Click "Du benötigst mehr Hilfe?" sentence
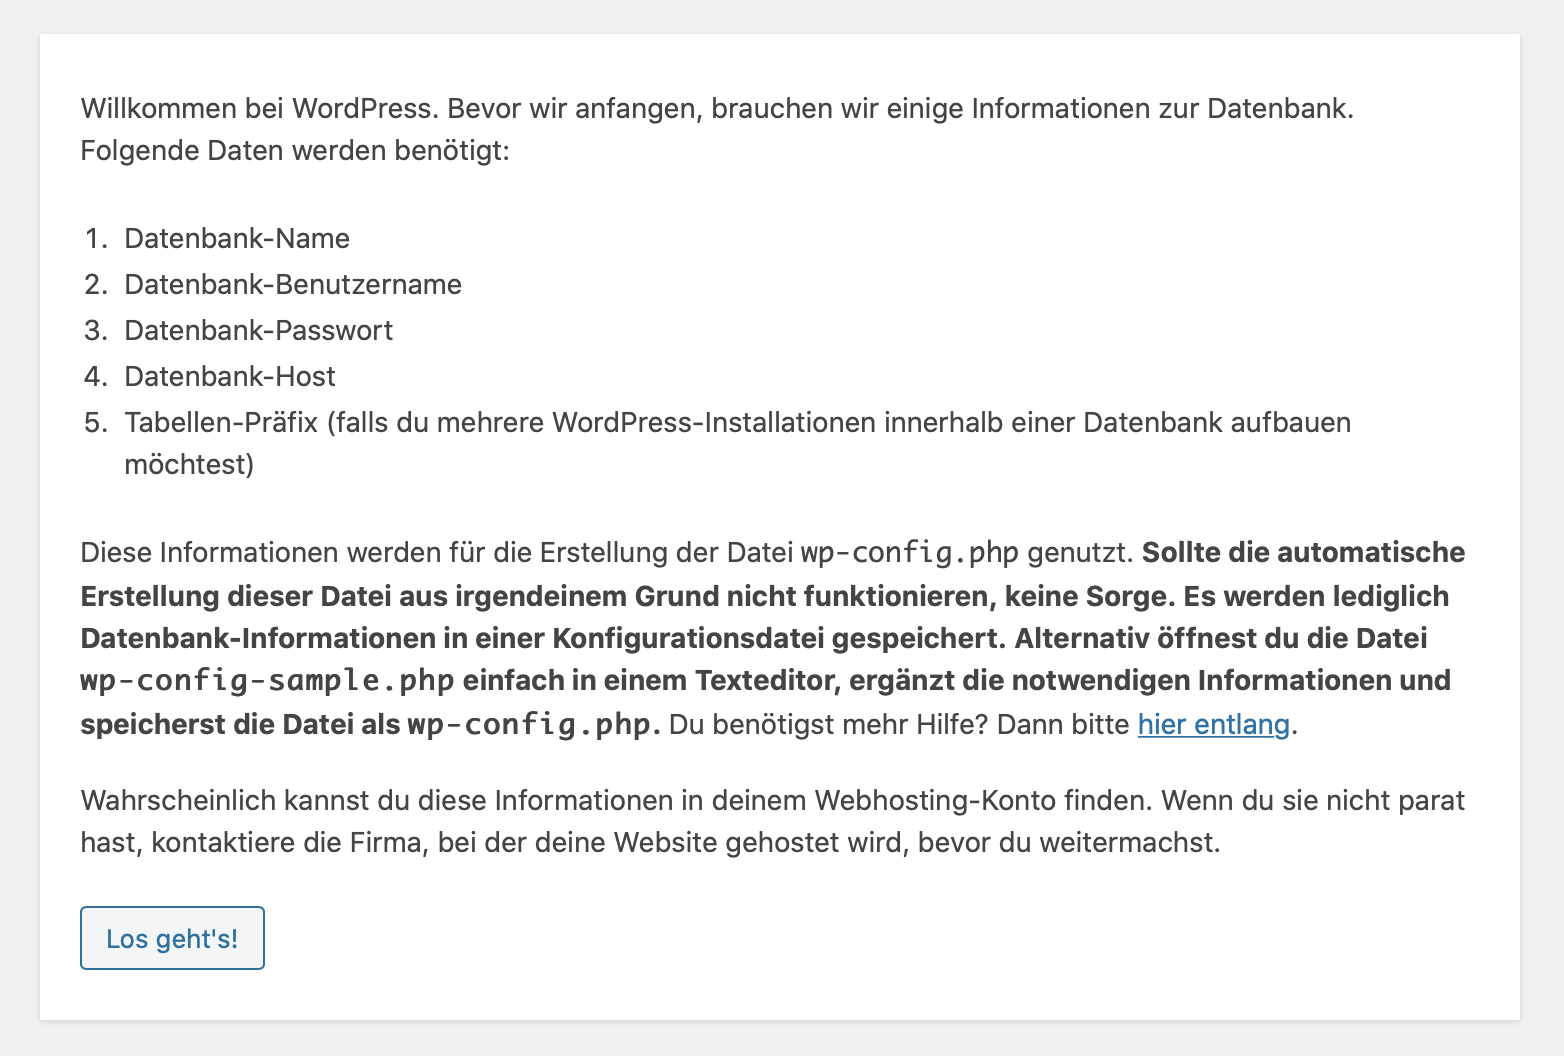This screenshot has width=1564, height=1056. [829, 724]
